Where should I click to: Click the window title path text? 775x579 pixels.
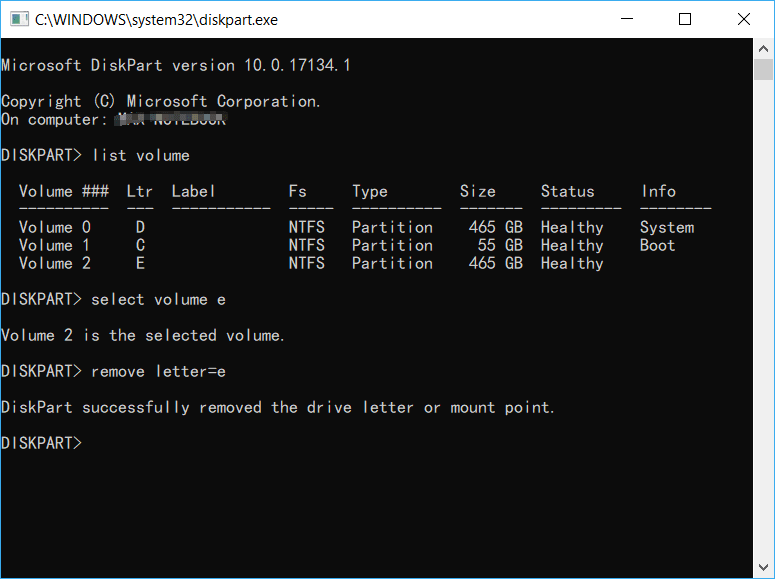pos(157,19)
